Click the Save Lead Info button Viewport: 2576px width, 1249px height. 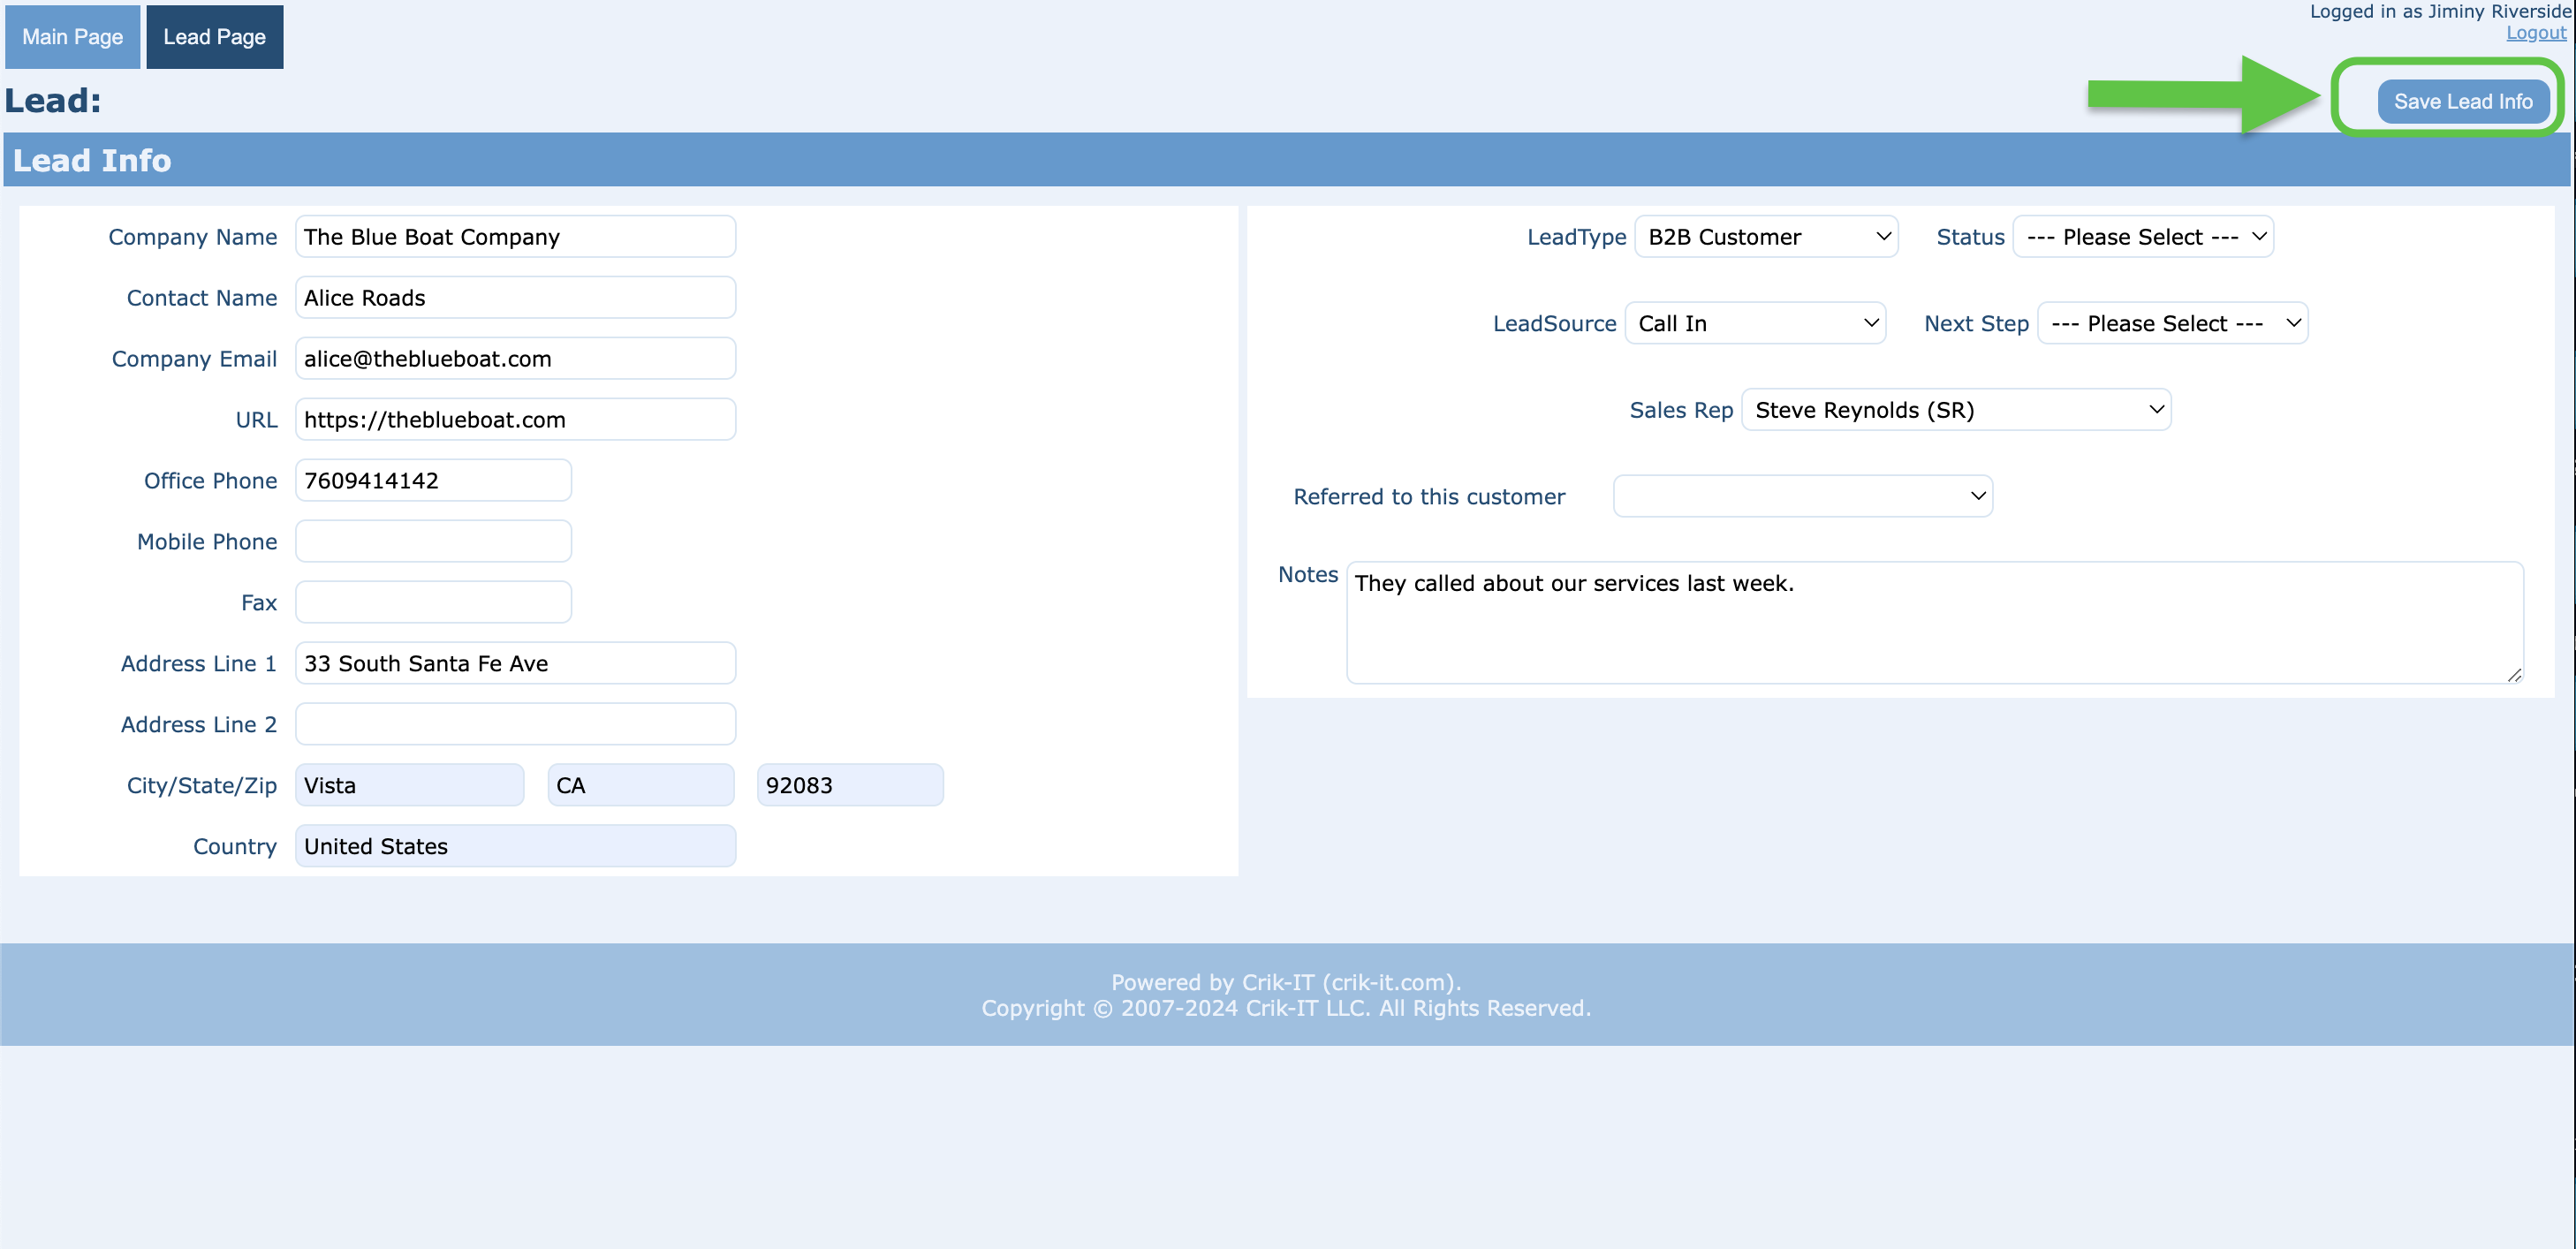point(2464,101)
